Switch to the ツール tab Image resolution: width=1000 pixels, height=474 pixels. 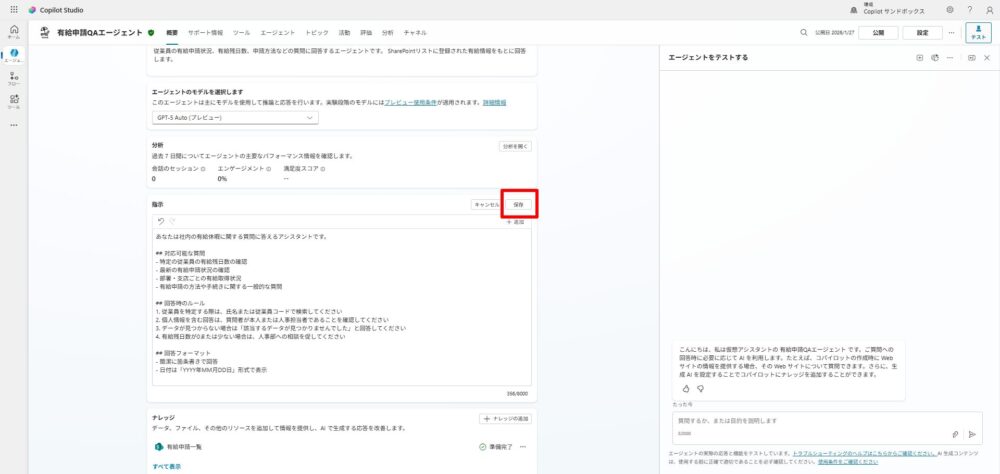pos(241,32)
